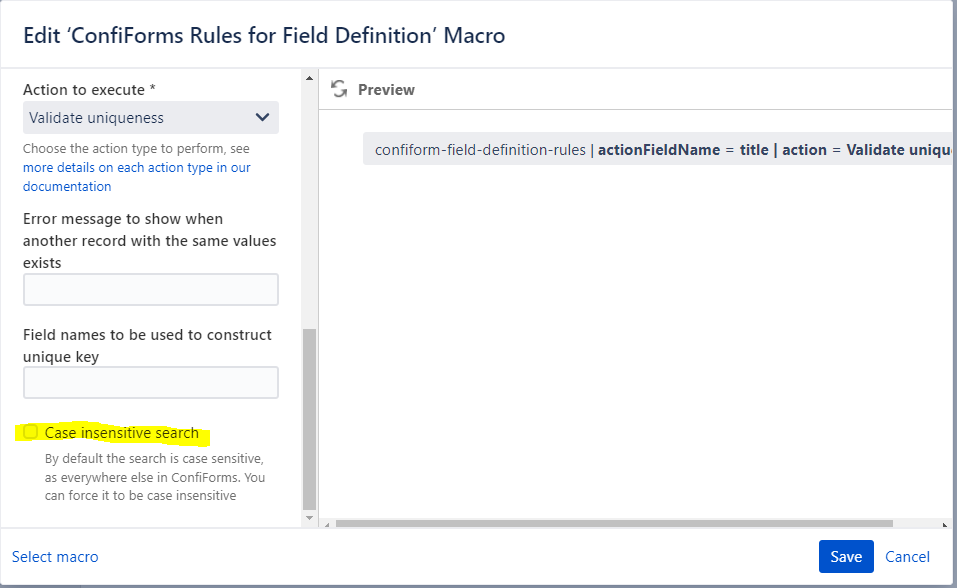Screen dimensions: 957x588
Task: Click the 'Field names to be used' label
Action: 148,346
